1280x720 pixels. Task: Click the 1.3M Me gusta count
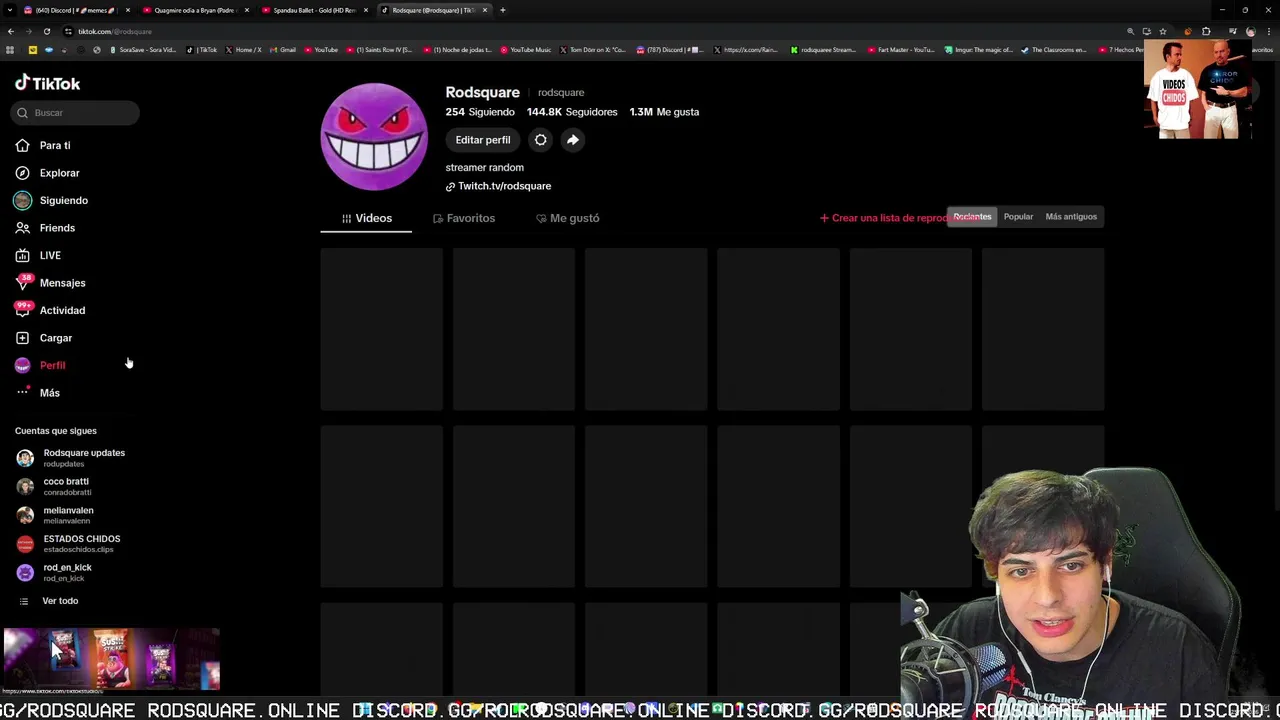(x=664, y=112)
